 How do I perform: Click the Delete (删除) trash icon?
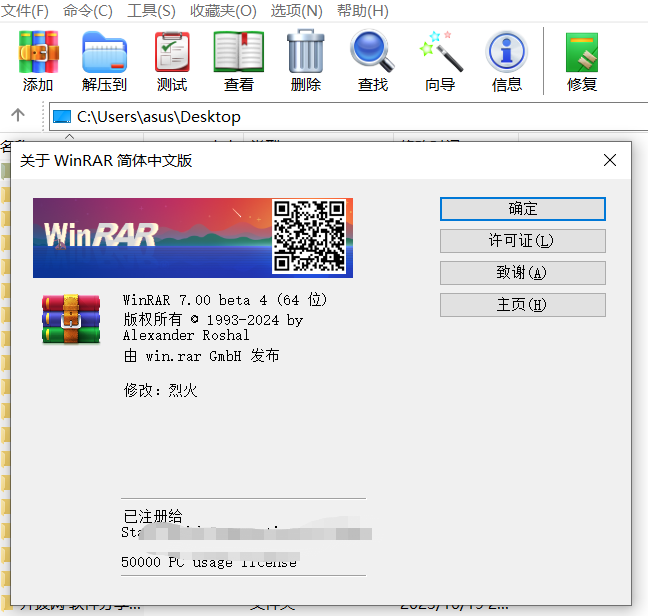[305, 52]
